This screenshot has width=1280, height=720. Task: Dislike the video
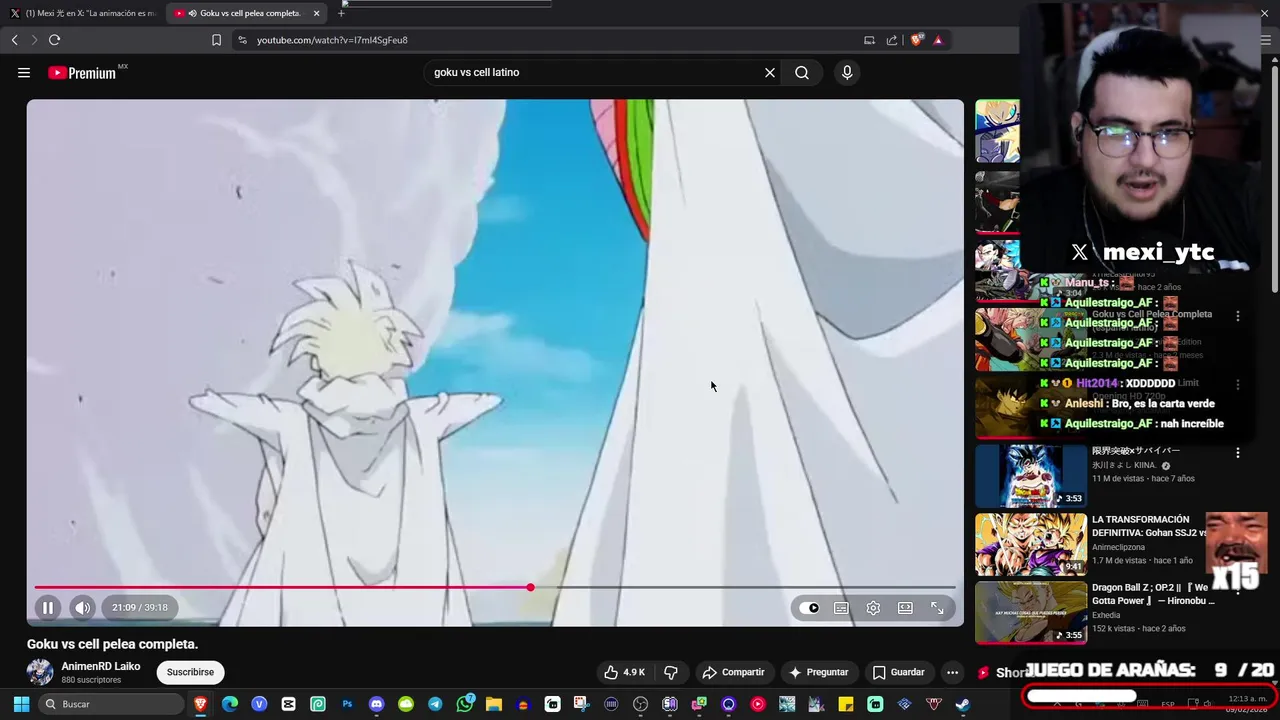[671, 672]
